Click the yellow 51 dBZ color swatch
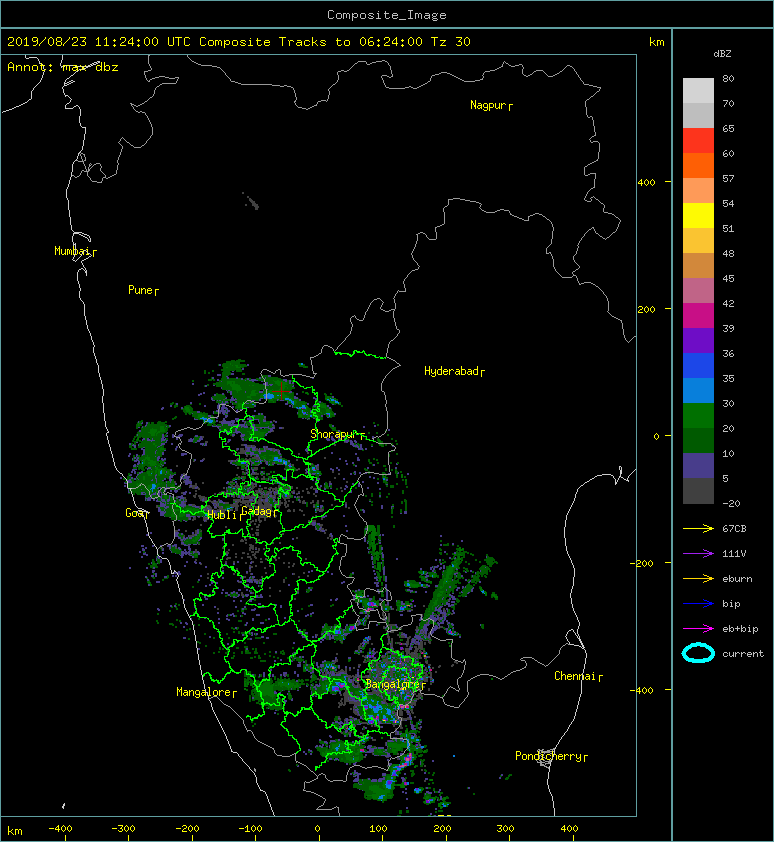 [698, 215]
